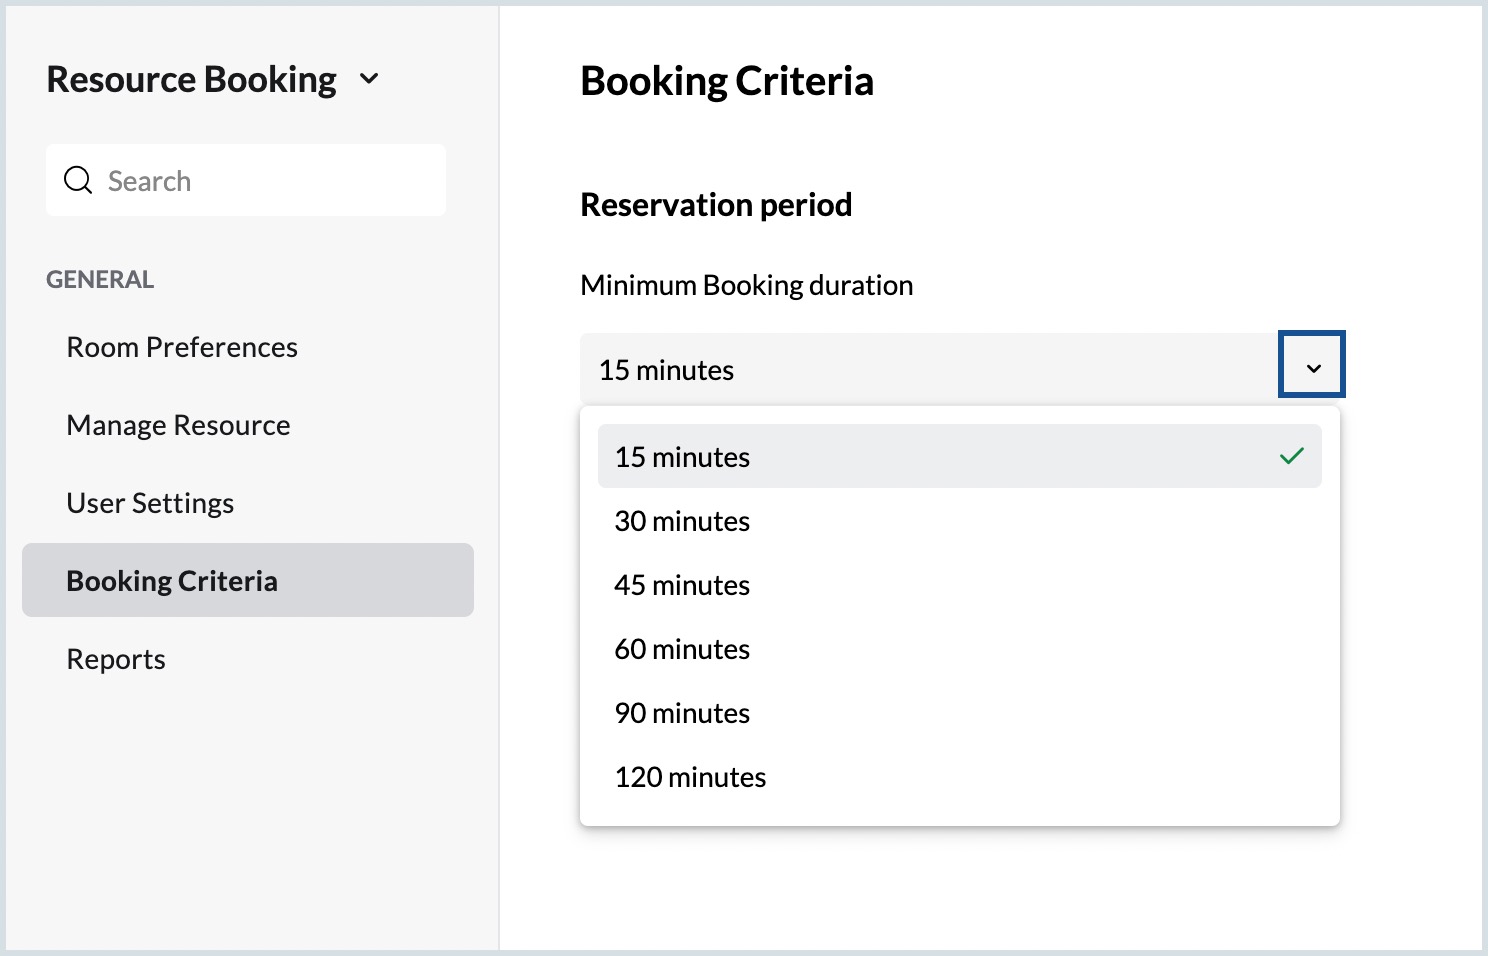Image resolution: width=1488 pixels, height=956 pixels.
Task: Select the 45 minutes option
Action: (x=682, y=585)
